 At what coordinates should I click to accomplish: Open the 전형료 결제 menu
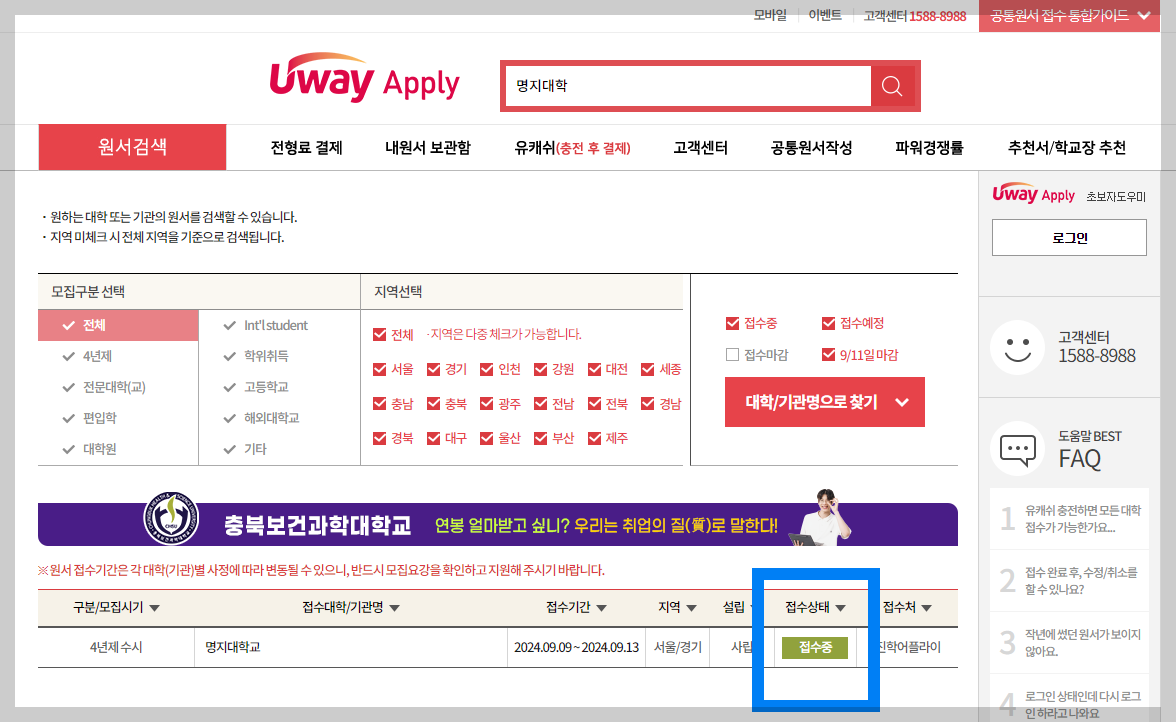point(307,148)
